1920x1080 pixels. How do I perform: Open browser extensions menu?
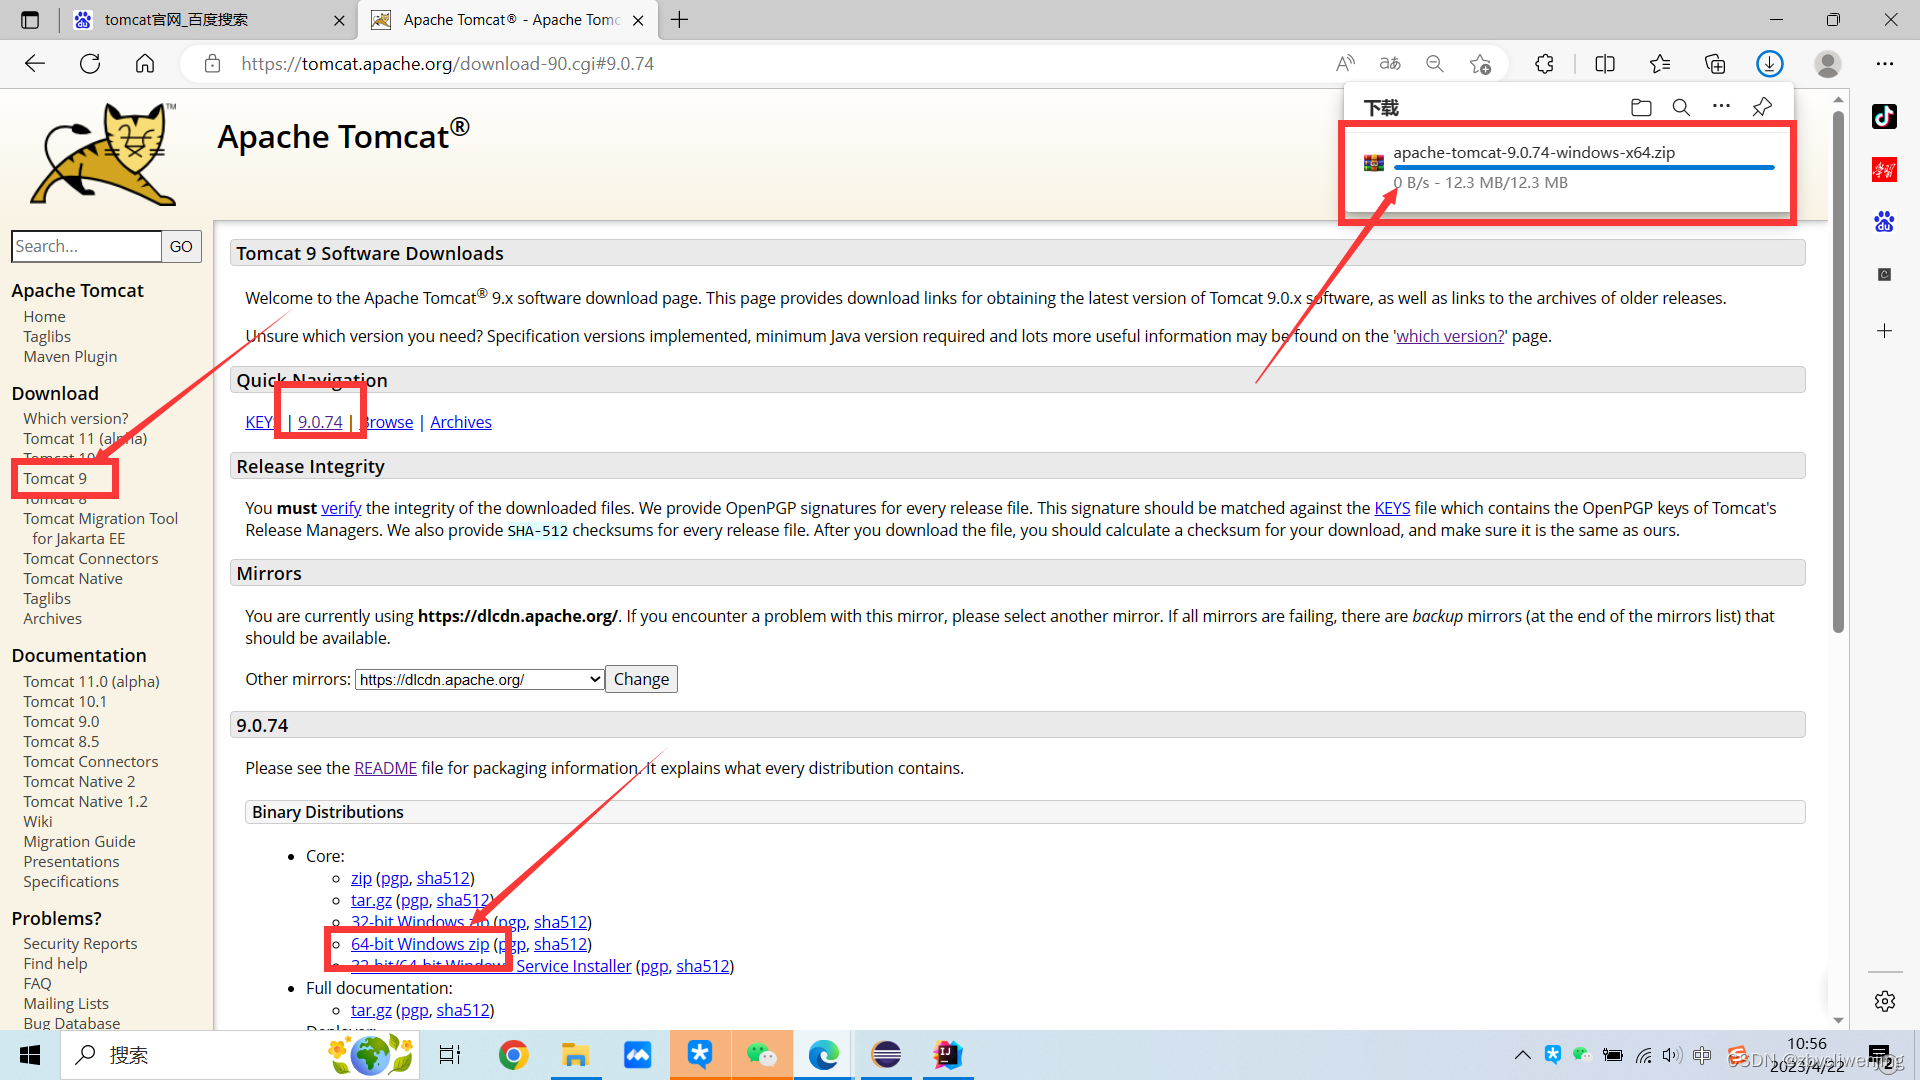1545,63
